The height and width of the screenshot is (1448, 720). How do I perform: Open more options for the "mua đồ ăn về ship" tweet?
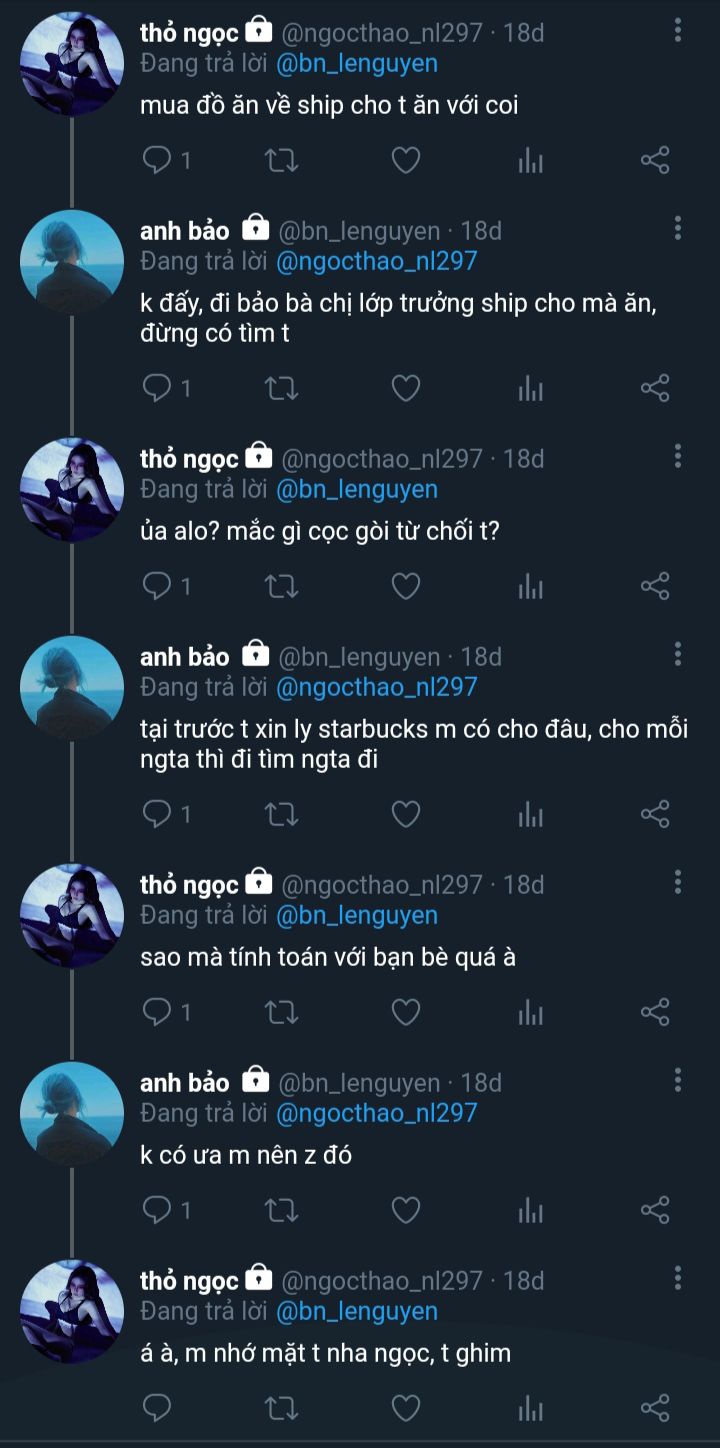pos(678,31)
